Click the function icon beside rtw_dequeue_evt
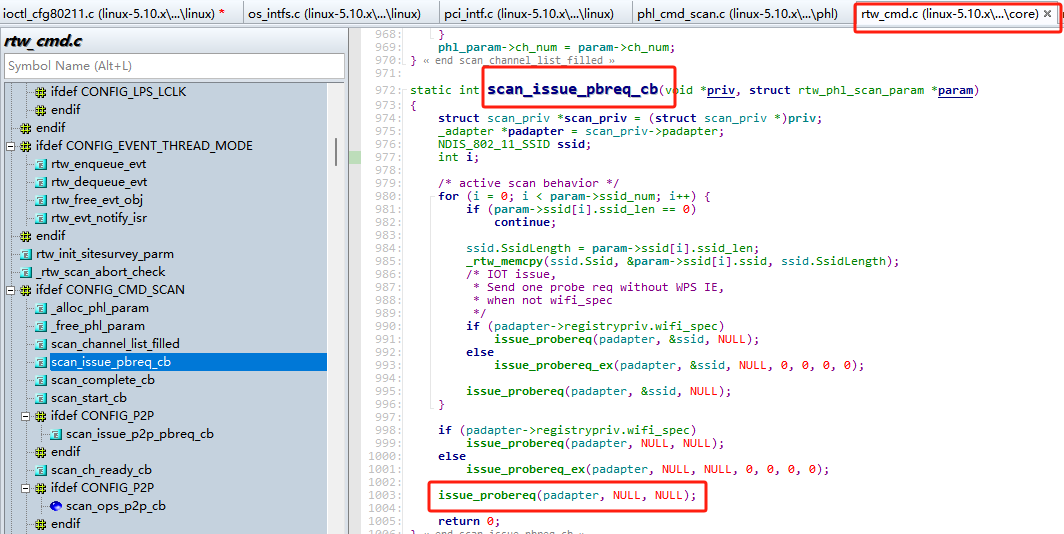Viewport: 1064px width, 534px height. tap(41, 182)
